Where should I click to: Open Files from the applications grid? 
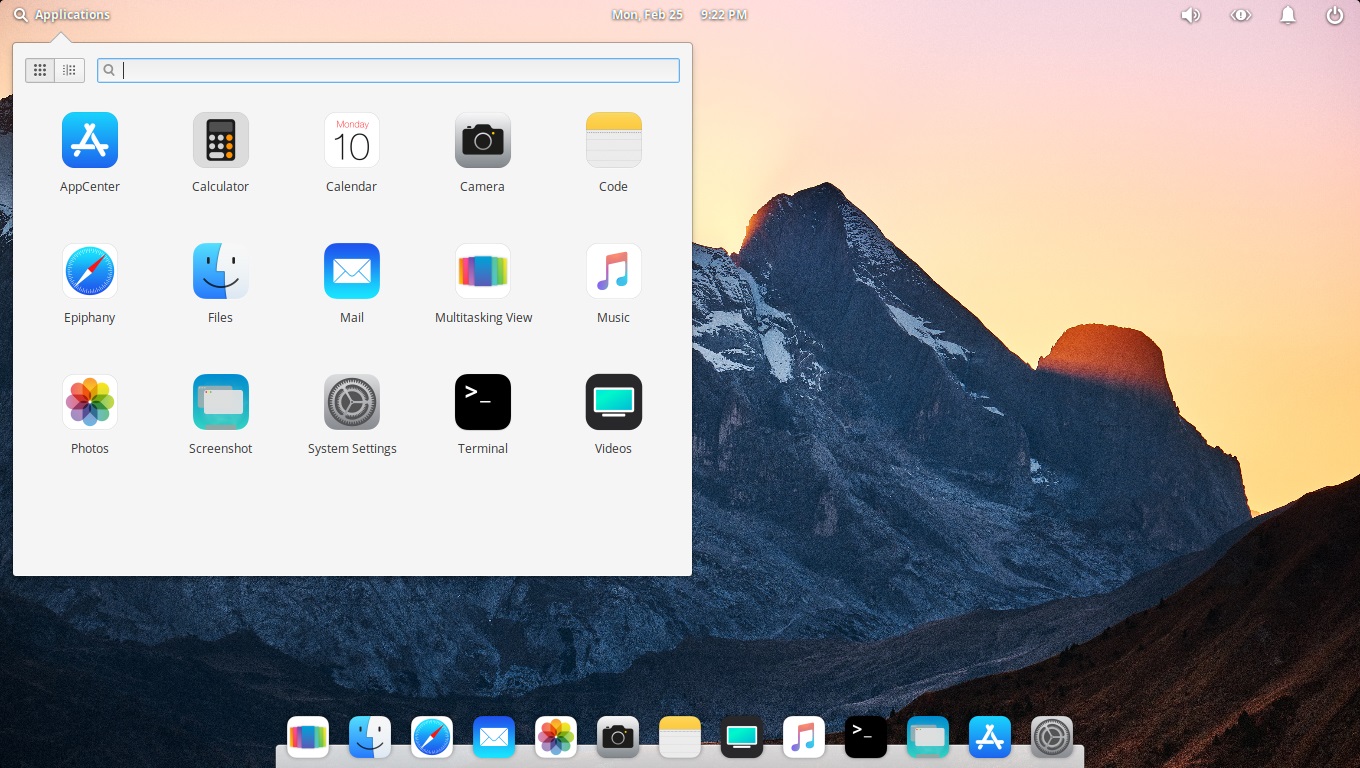(221, 283)
